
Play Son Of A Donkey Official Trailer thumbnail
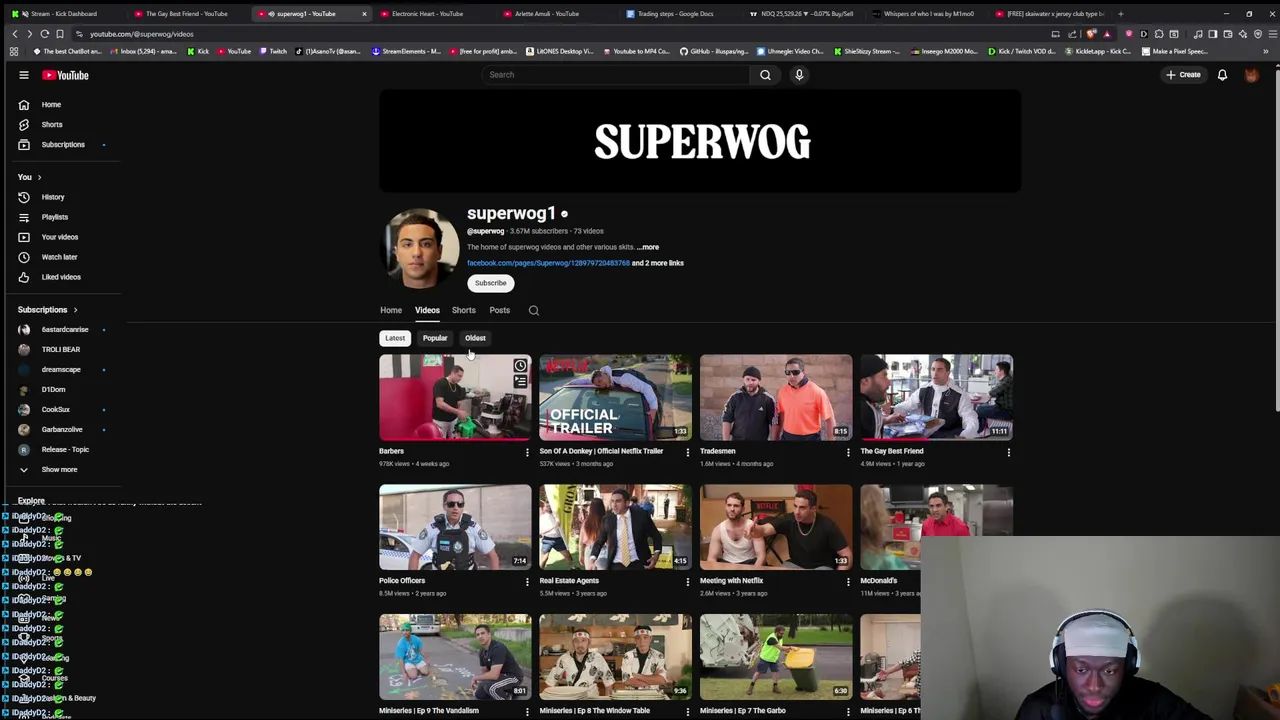pyautogui.click(x=615, y=397)
